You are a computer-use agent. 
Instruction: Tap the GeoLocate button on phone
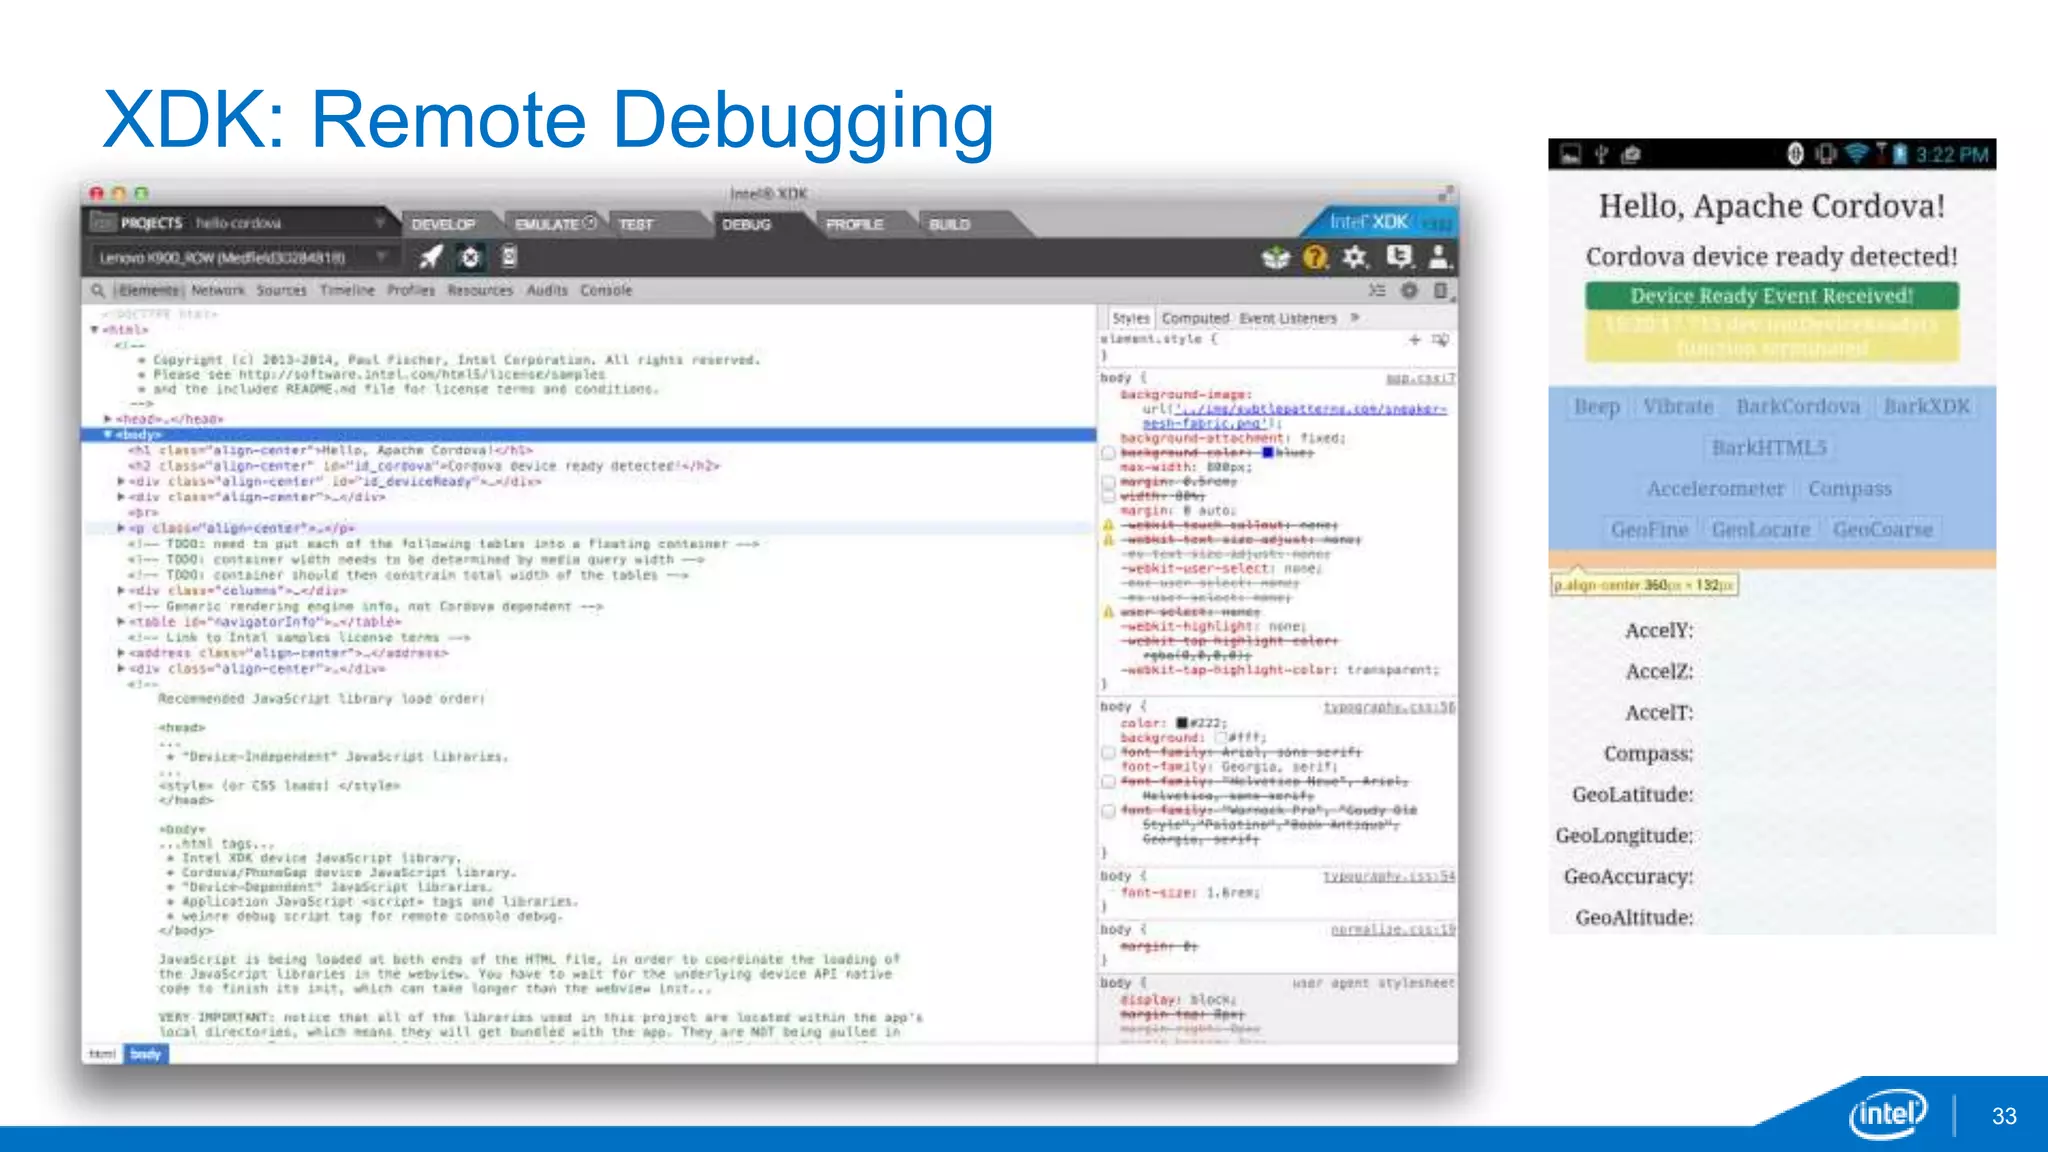click(1761, 530)
